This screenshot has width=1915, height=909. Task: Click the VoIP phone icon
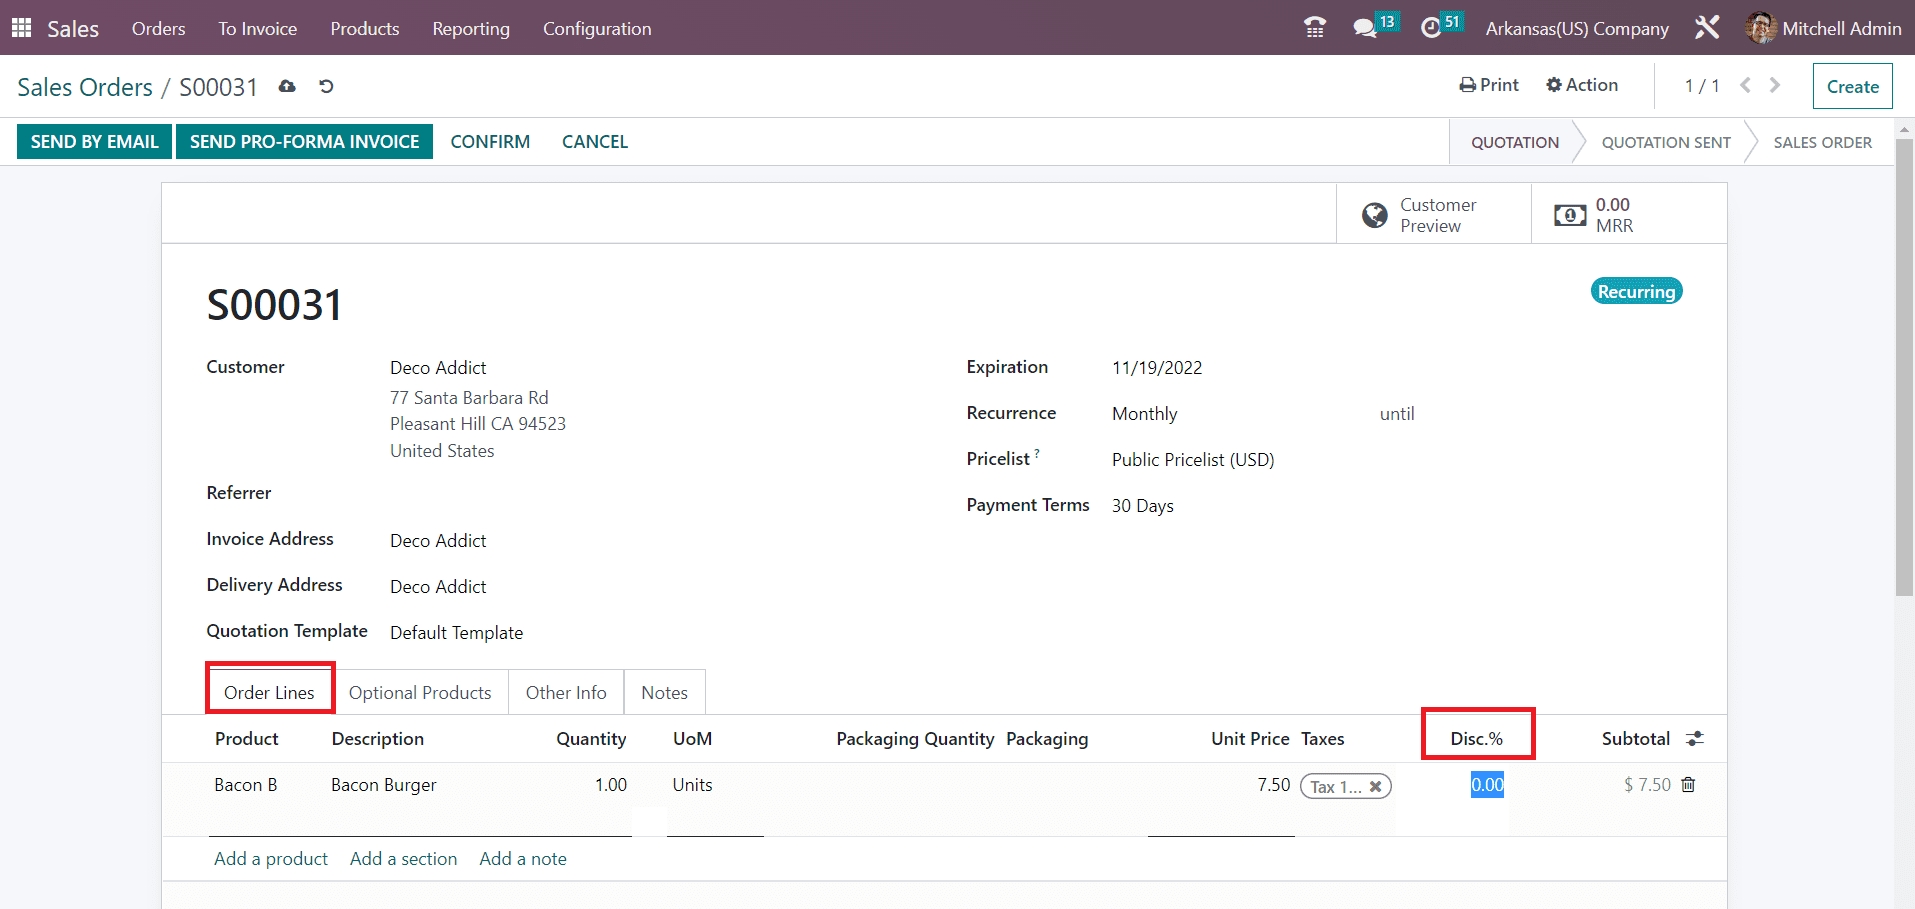point(1315,28)
